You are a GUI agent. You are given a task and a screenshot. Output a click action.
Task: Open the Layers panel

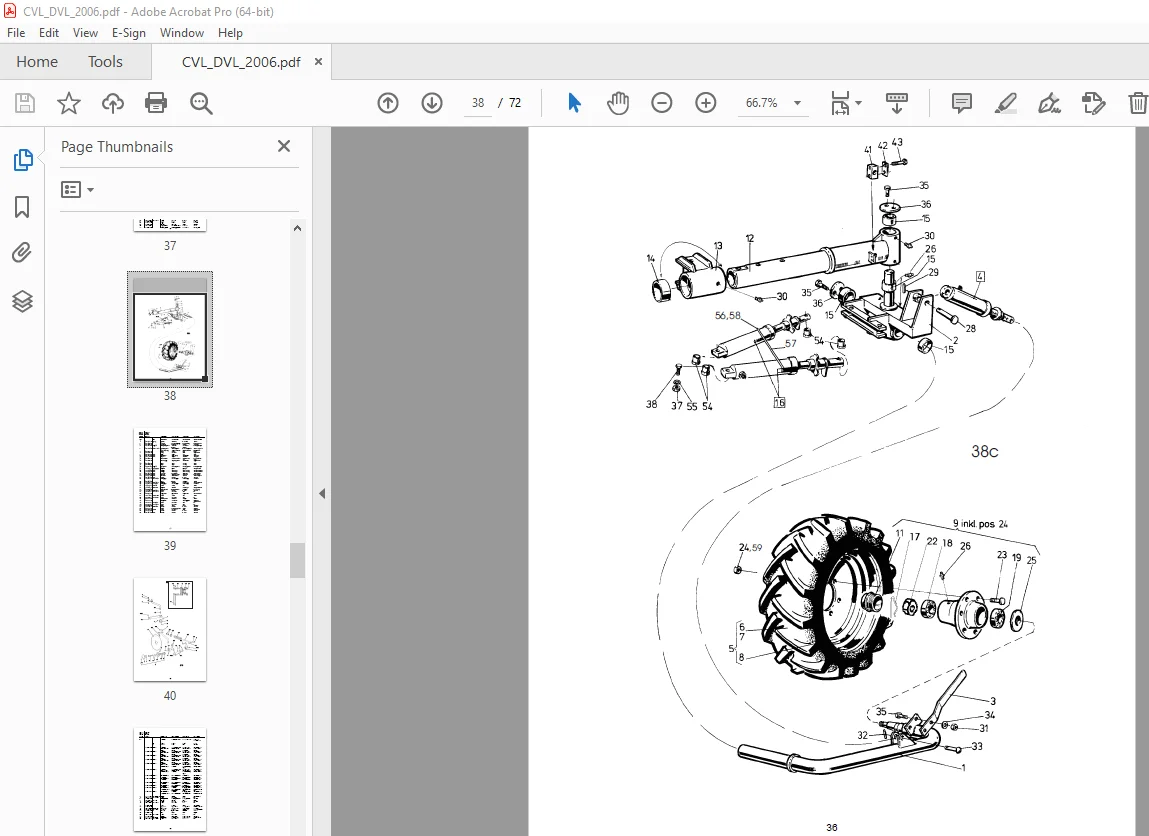coord(22,301)
